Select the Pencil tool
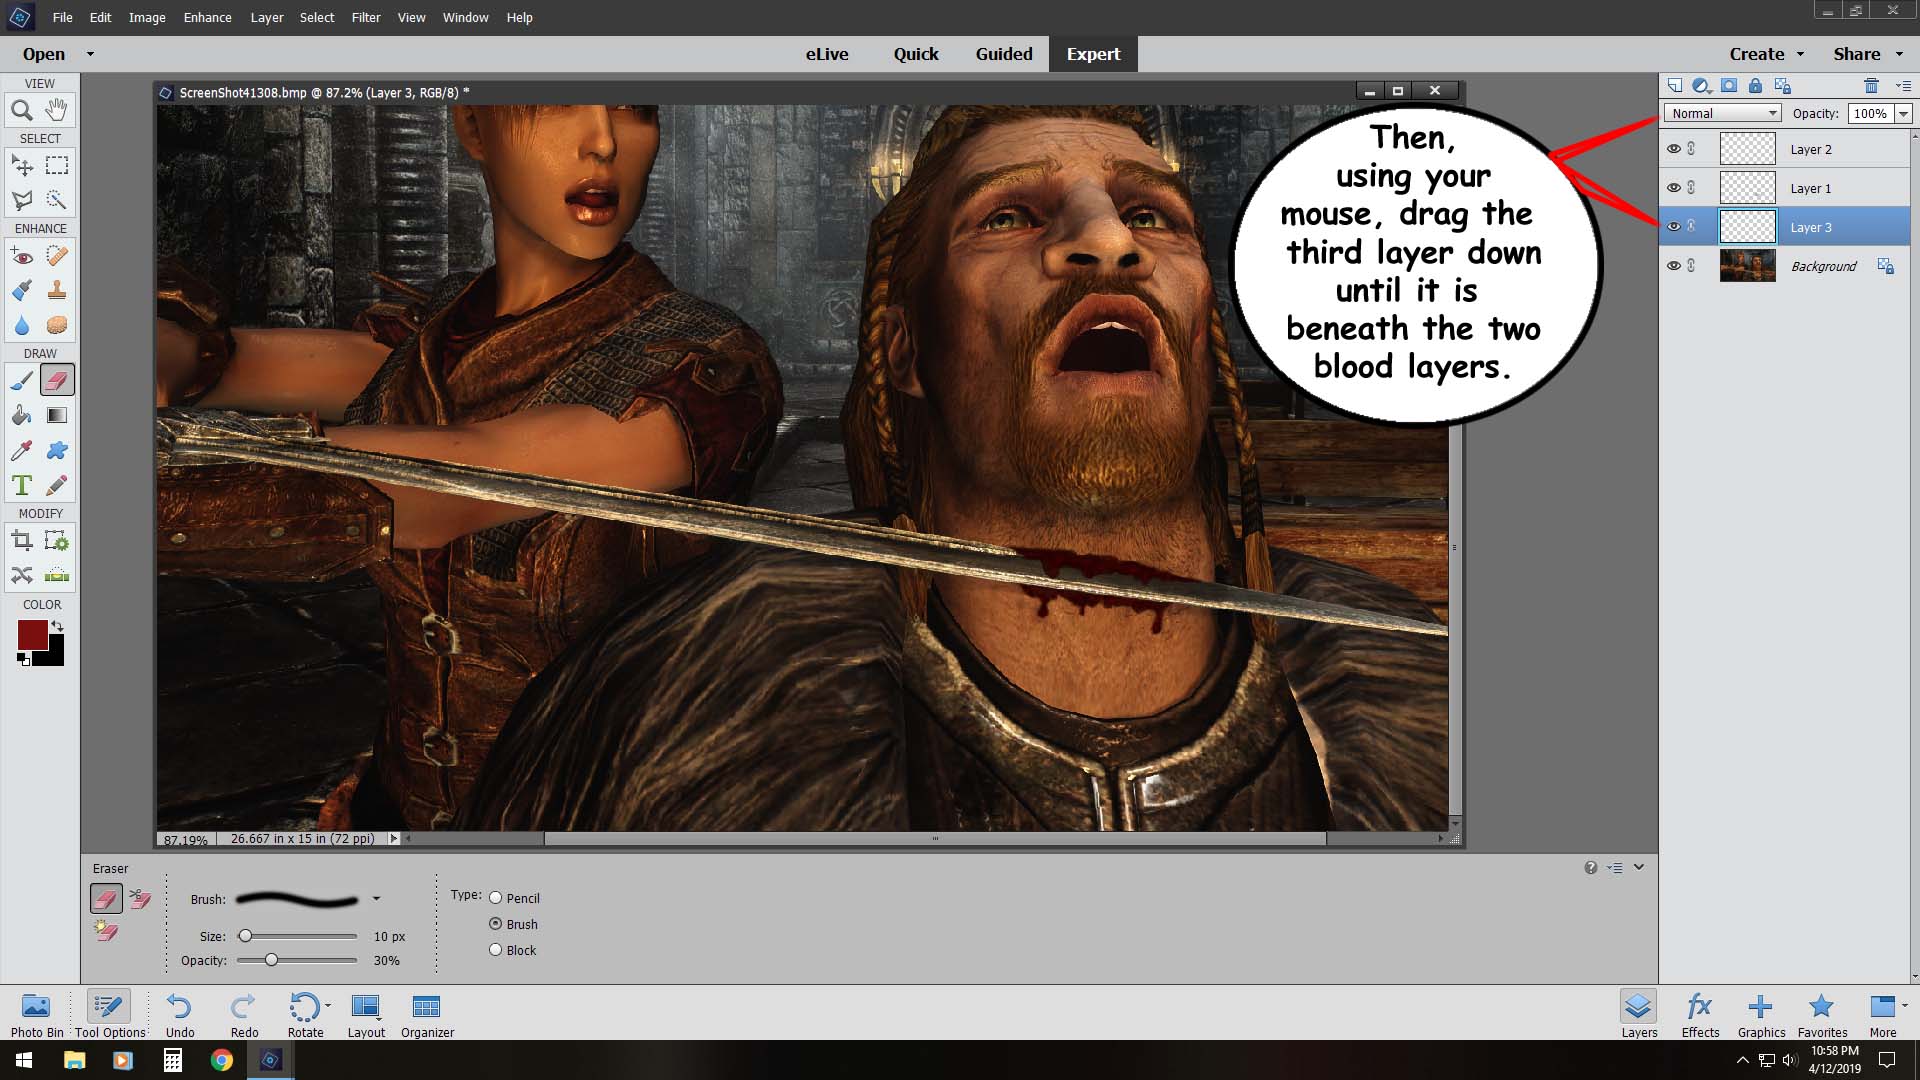The image size is (1920, 1080). (57, 485)
